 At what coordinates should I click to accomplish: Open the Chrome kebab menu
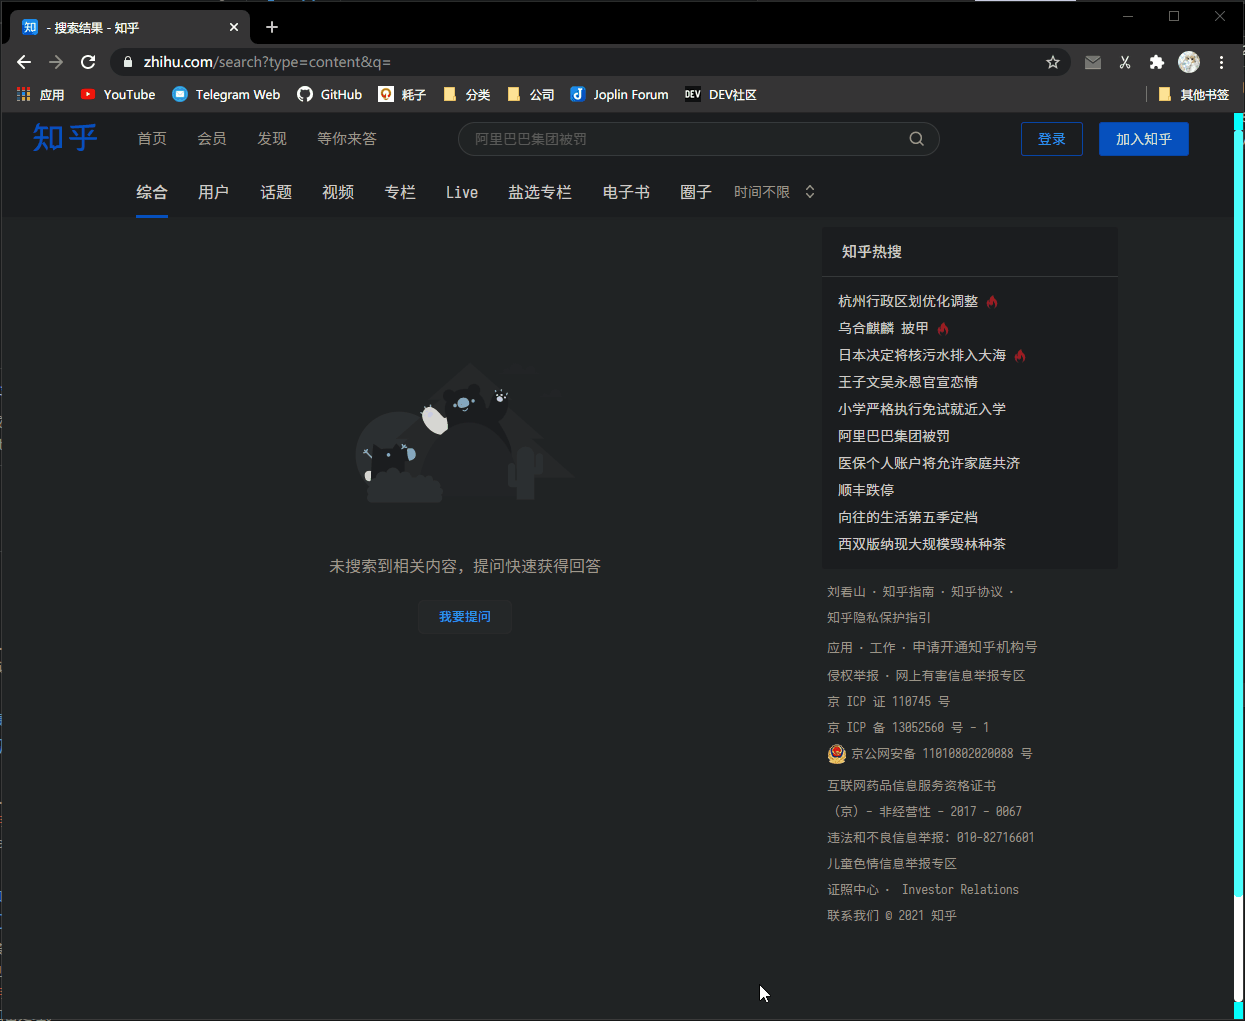(1222, 62)
